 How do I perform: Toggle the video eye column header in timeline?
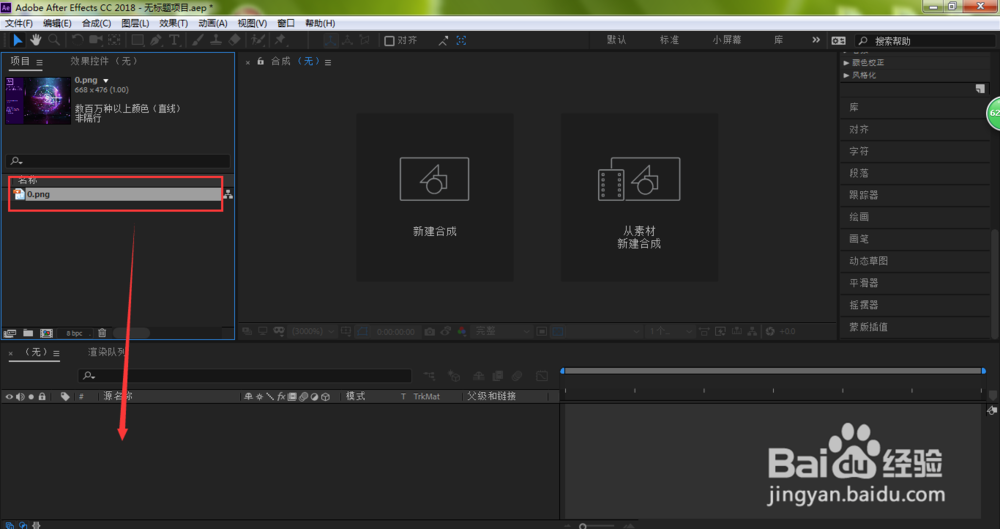[9, 397]
